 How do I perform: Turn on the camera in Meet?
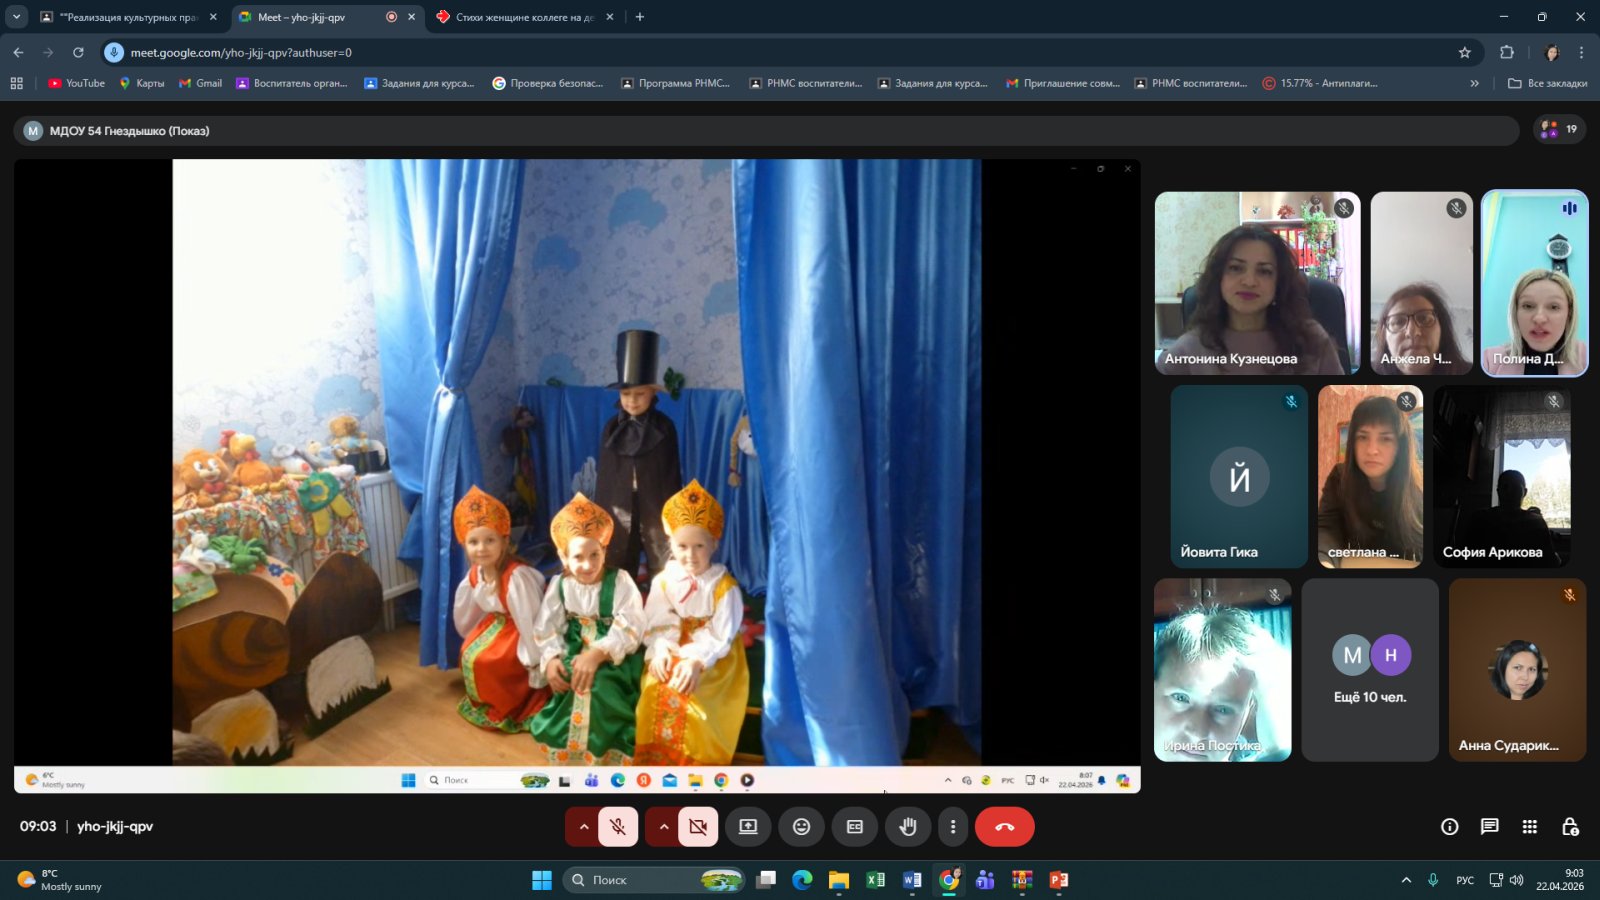(698, 827)
